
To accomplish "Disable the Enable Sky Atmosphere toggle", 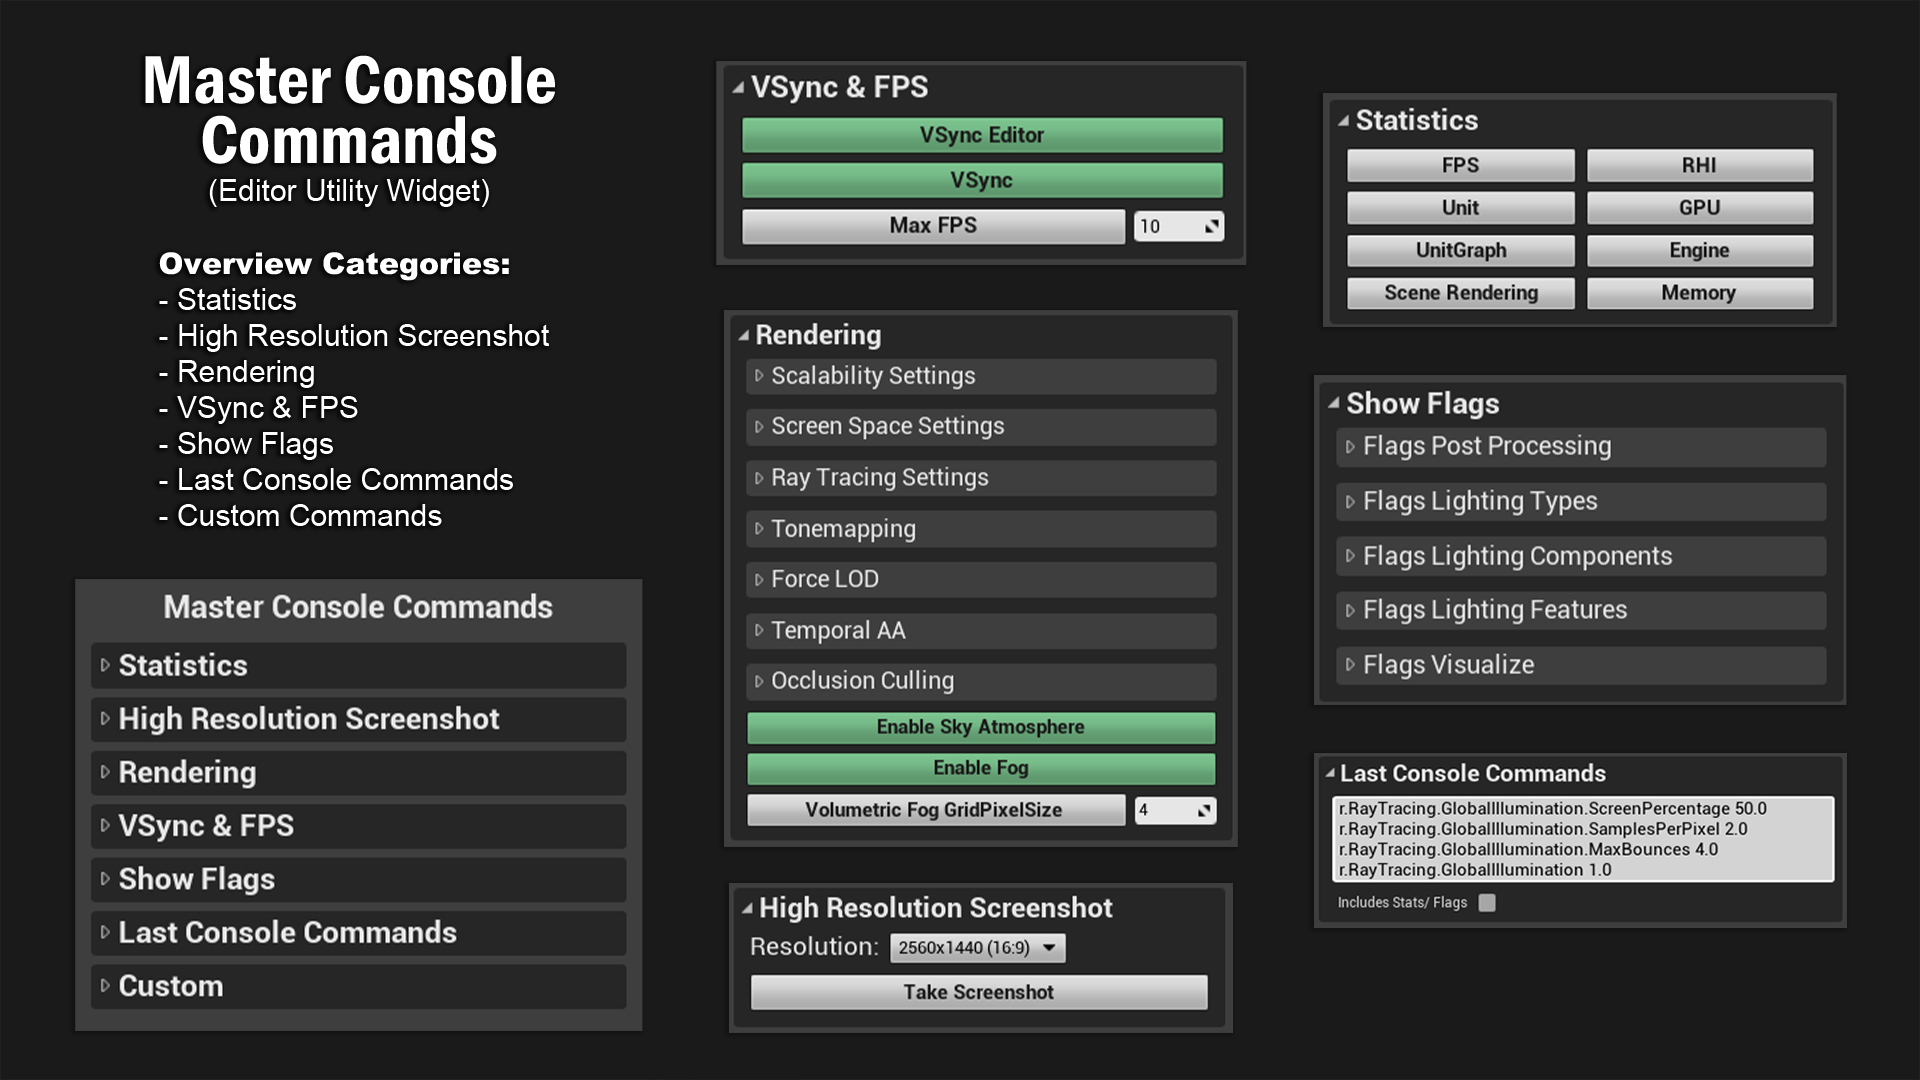I will coord(980,728).
